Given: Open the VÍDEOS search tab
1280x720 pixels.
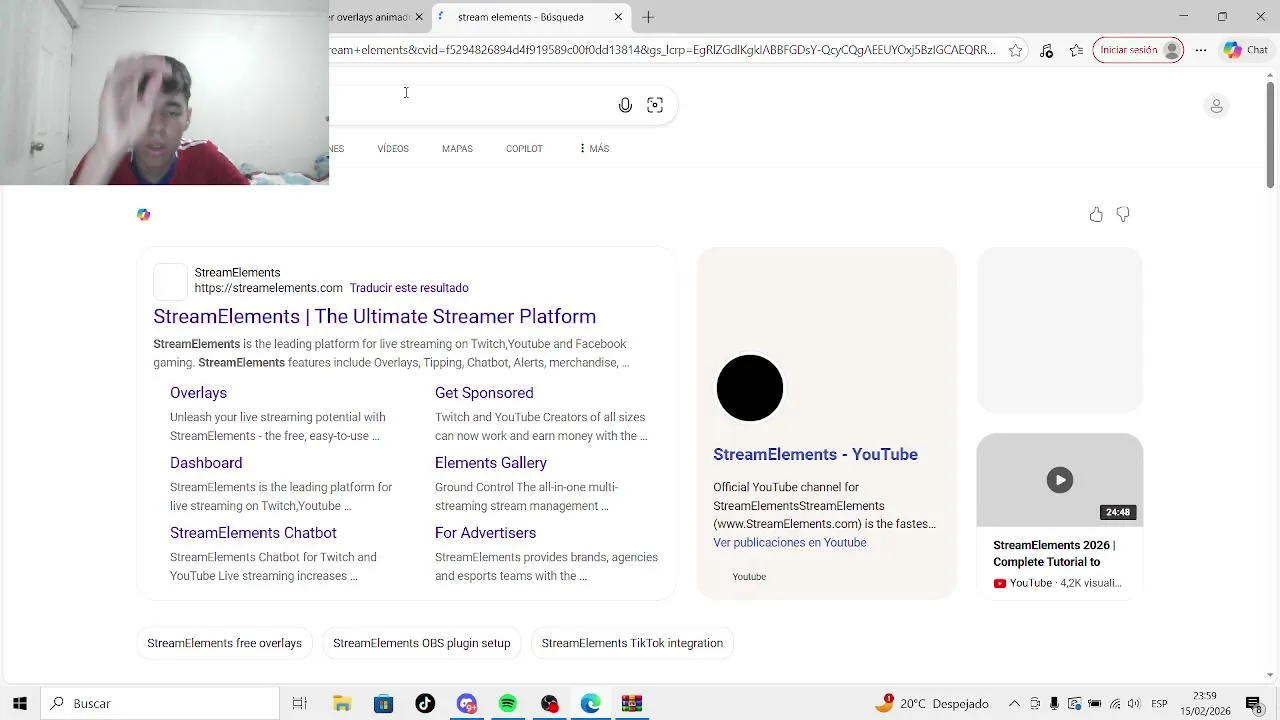Looking at the screenshot, I should [393, 149].
